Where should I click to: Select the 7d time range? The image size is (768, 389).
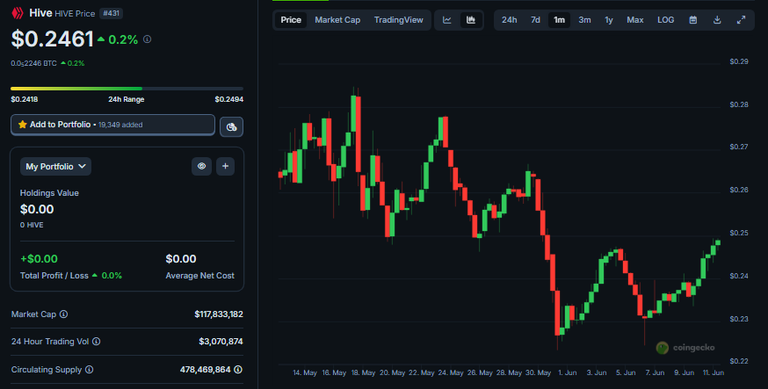tap(535, 20)
